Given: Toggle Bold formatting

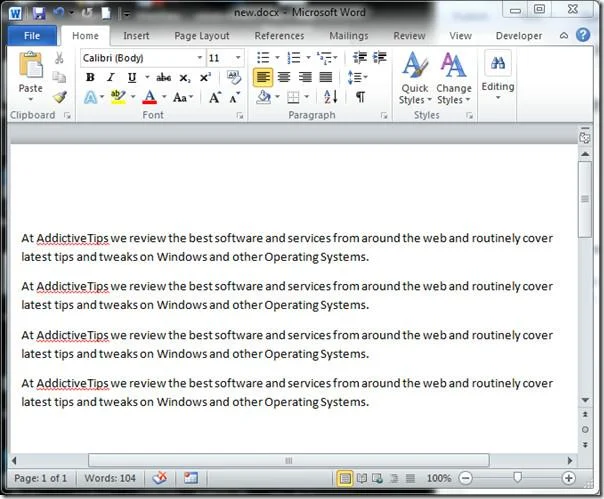Looking at the screenshot, I should 90,77.
